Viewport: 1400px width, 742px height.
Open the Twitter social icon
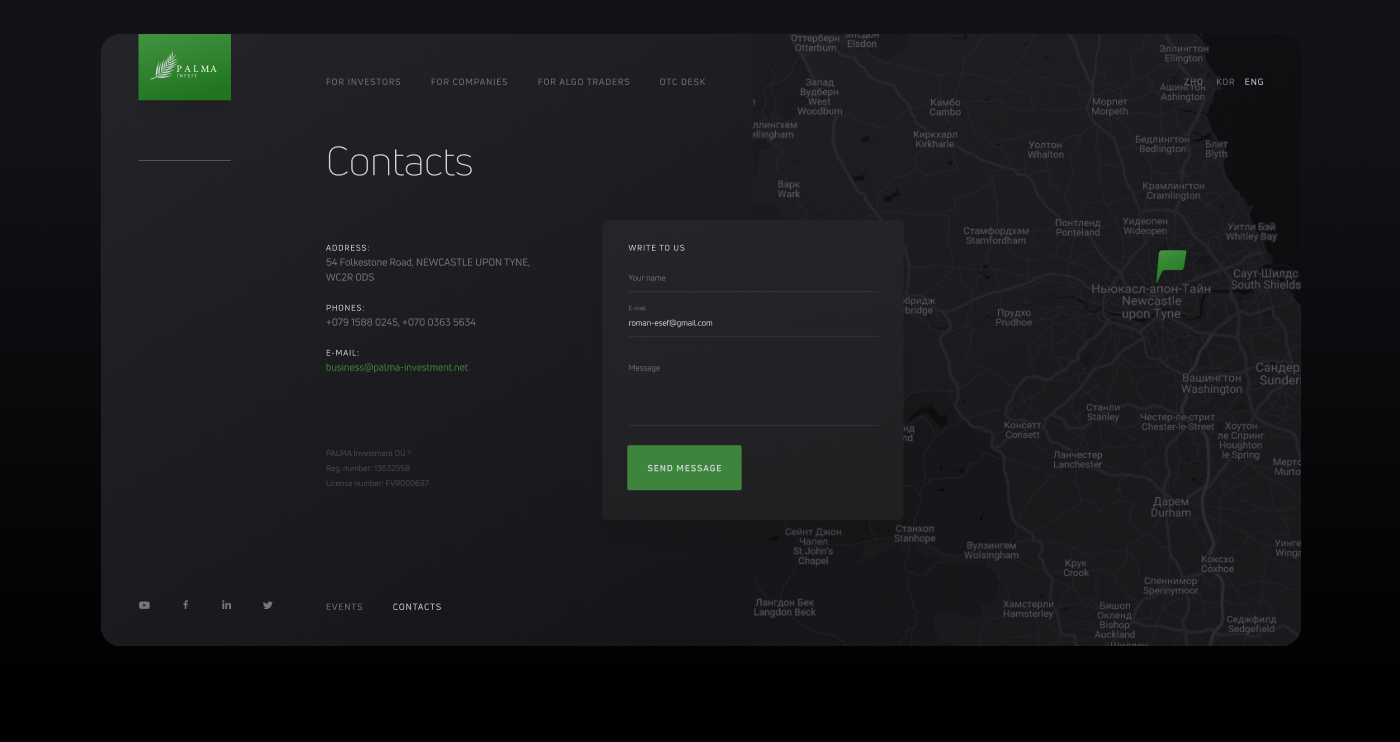pos(267,605)
